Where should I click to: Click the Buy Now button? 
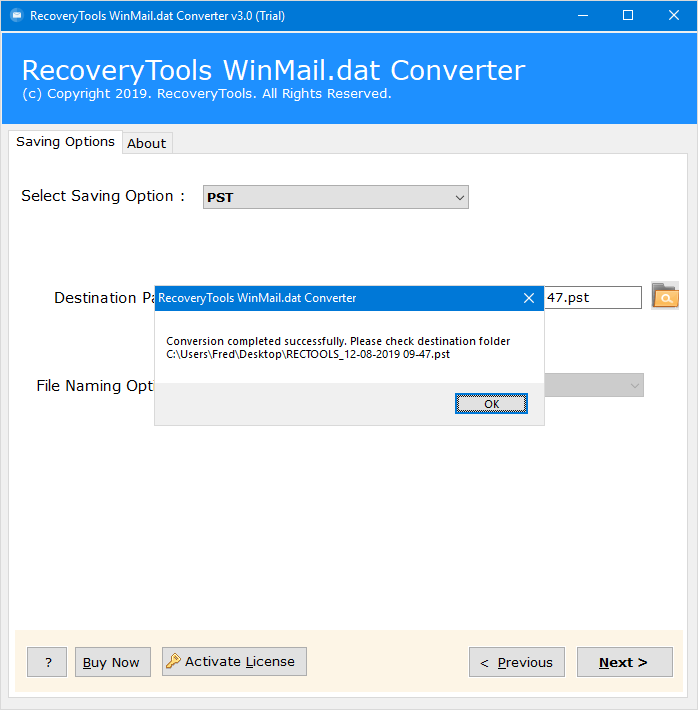[x=112, y=662]
